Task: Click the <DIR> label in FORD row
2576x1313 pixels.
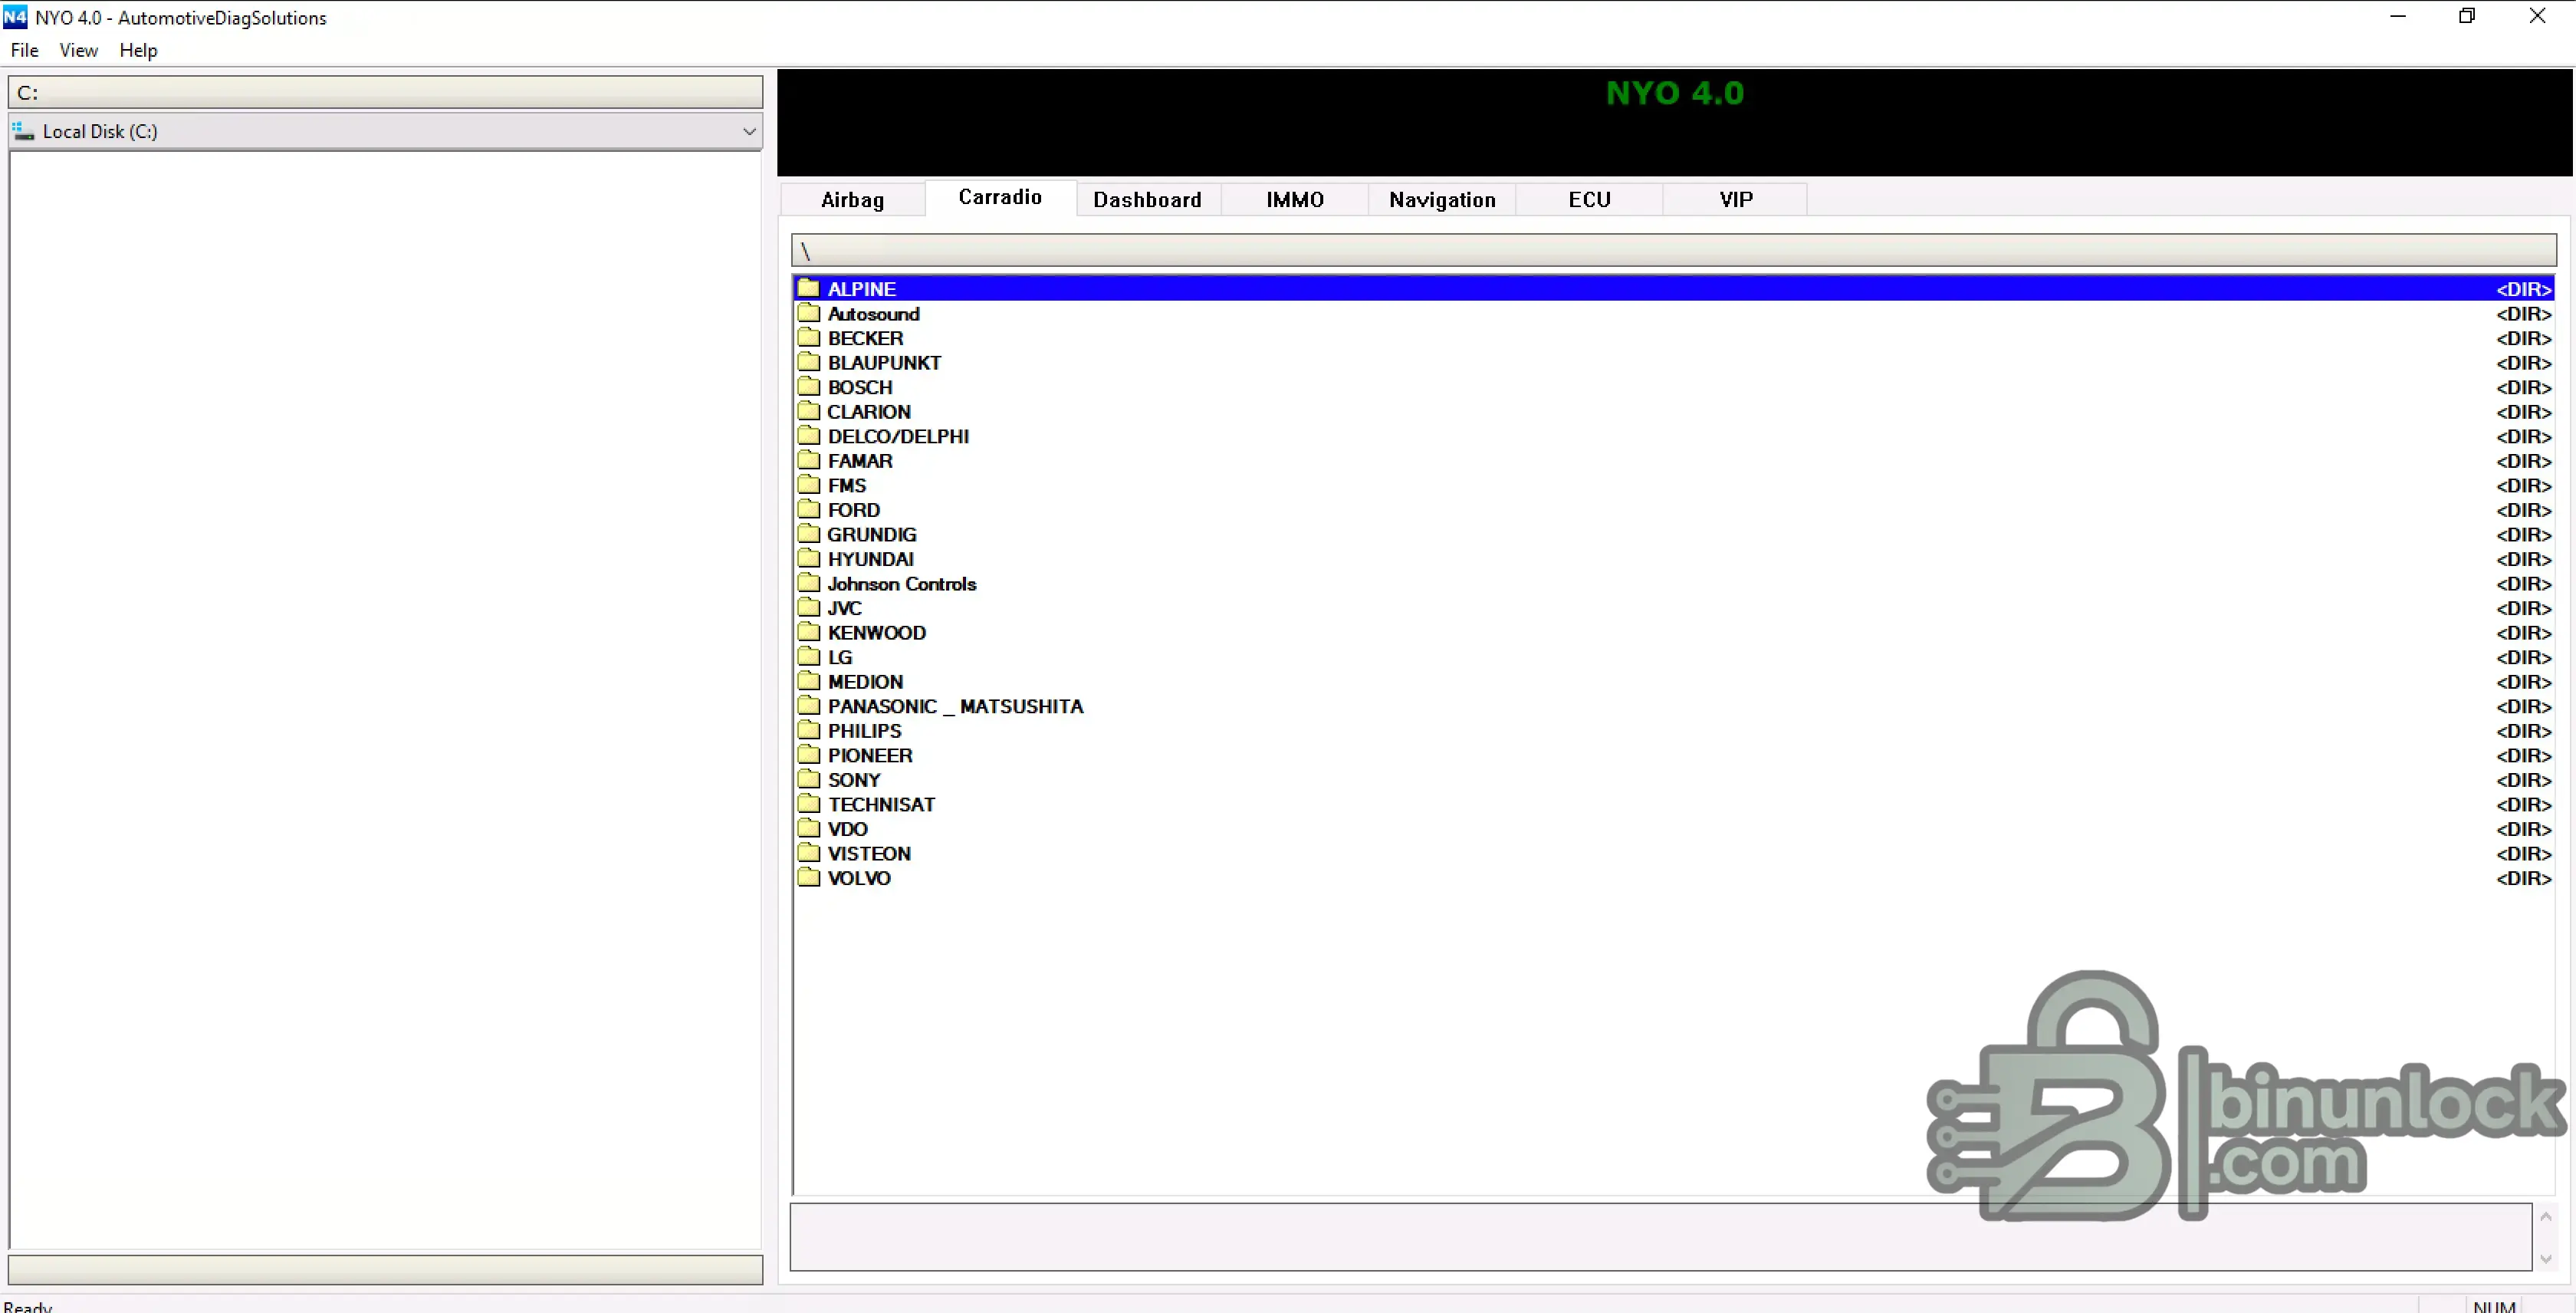Action: tap(2523, 510)
